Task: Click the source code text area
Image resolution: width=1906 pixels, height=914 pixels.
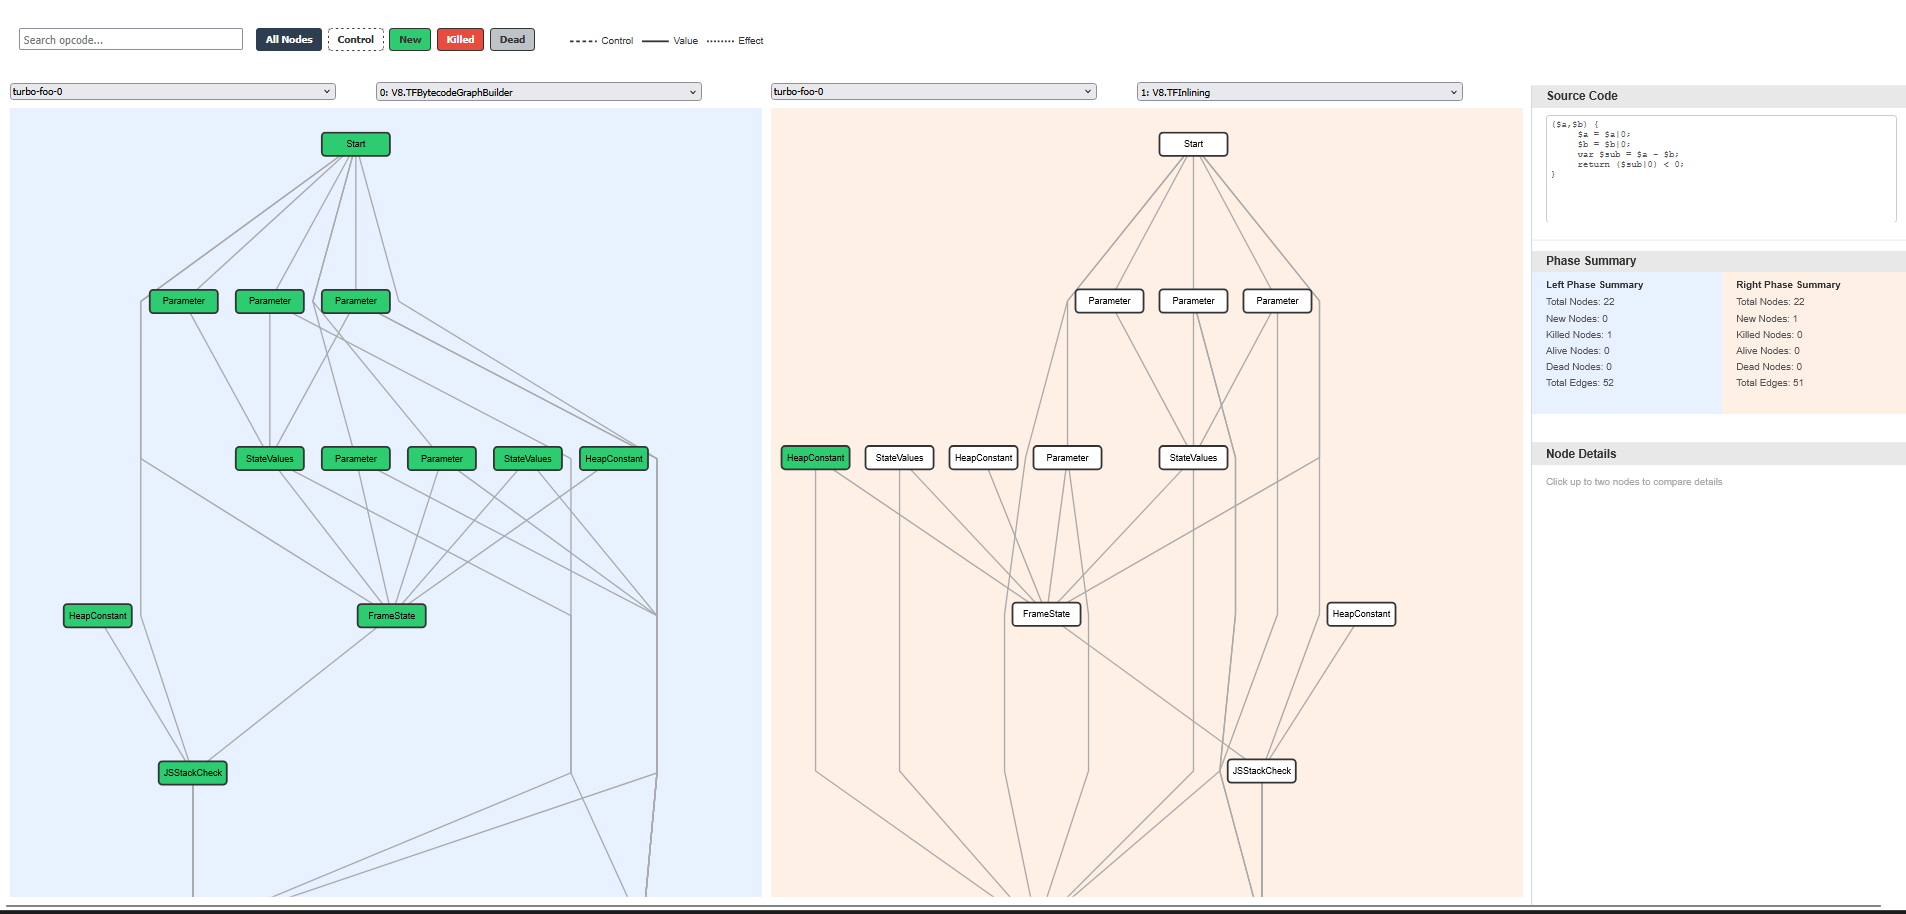Action: pyautogui.click(x=1721, y=169)
